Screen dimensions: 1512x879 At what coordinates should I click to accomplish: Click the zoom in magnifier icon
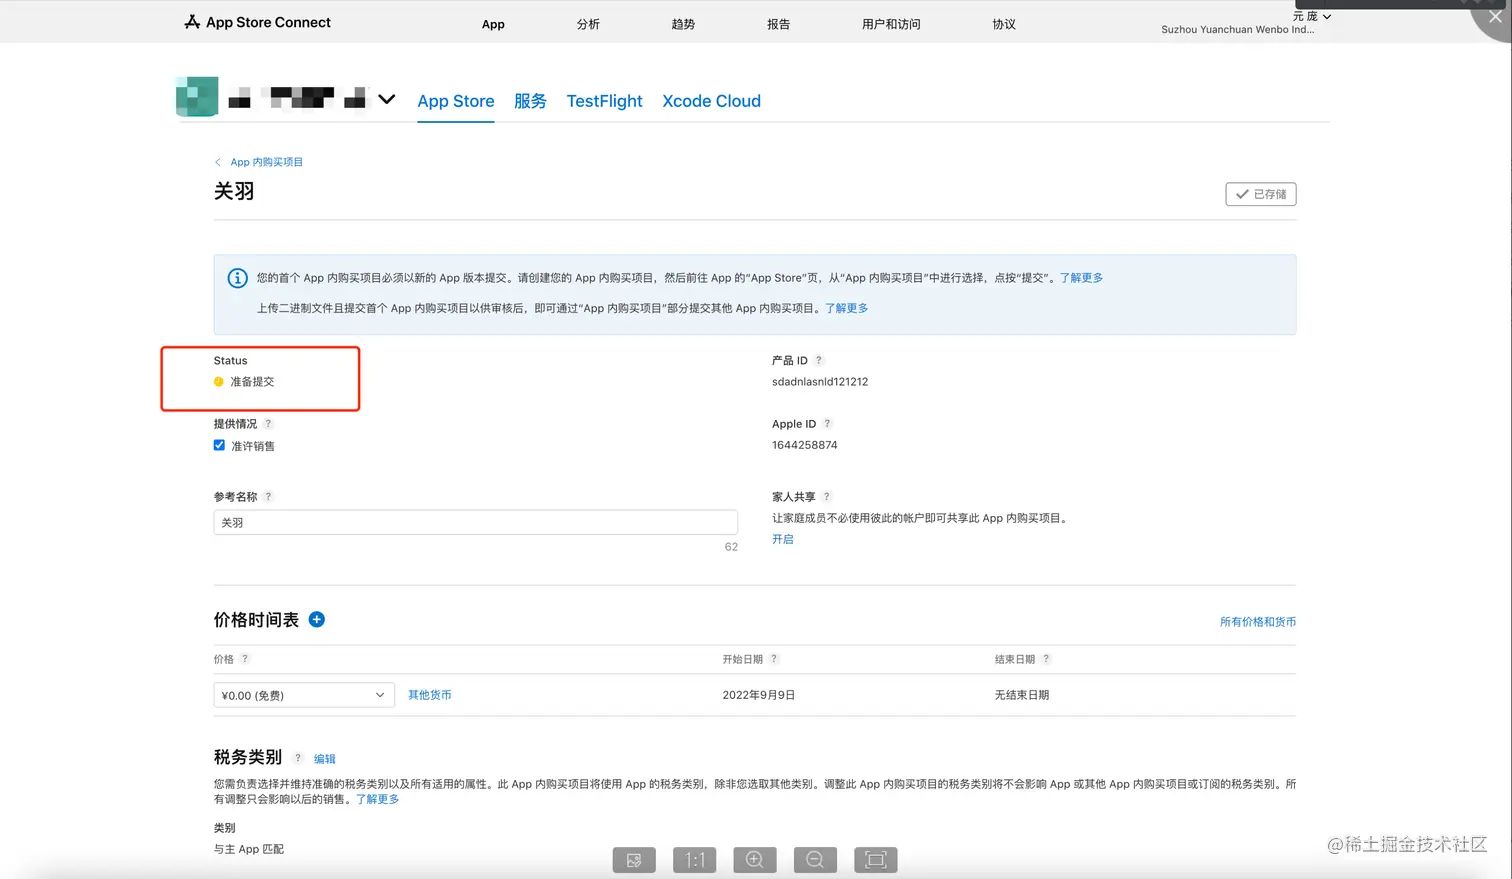(x=754, y=860)
